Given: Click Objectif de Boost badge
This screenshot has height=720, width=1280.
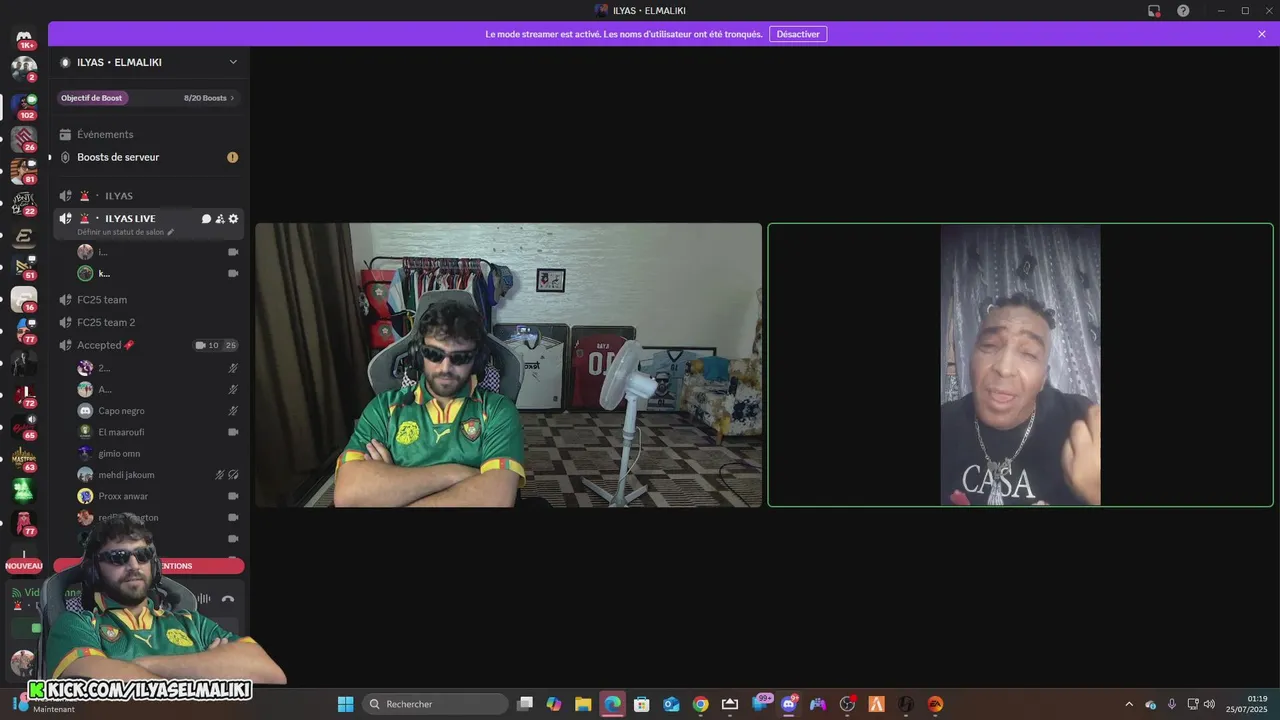Looking at the screenshot, I should pyautogui.click(x=91, y=98).
